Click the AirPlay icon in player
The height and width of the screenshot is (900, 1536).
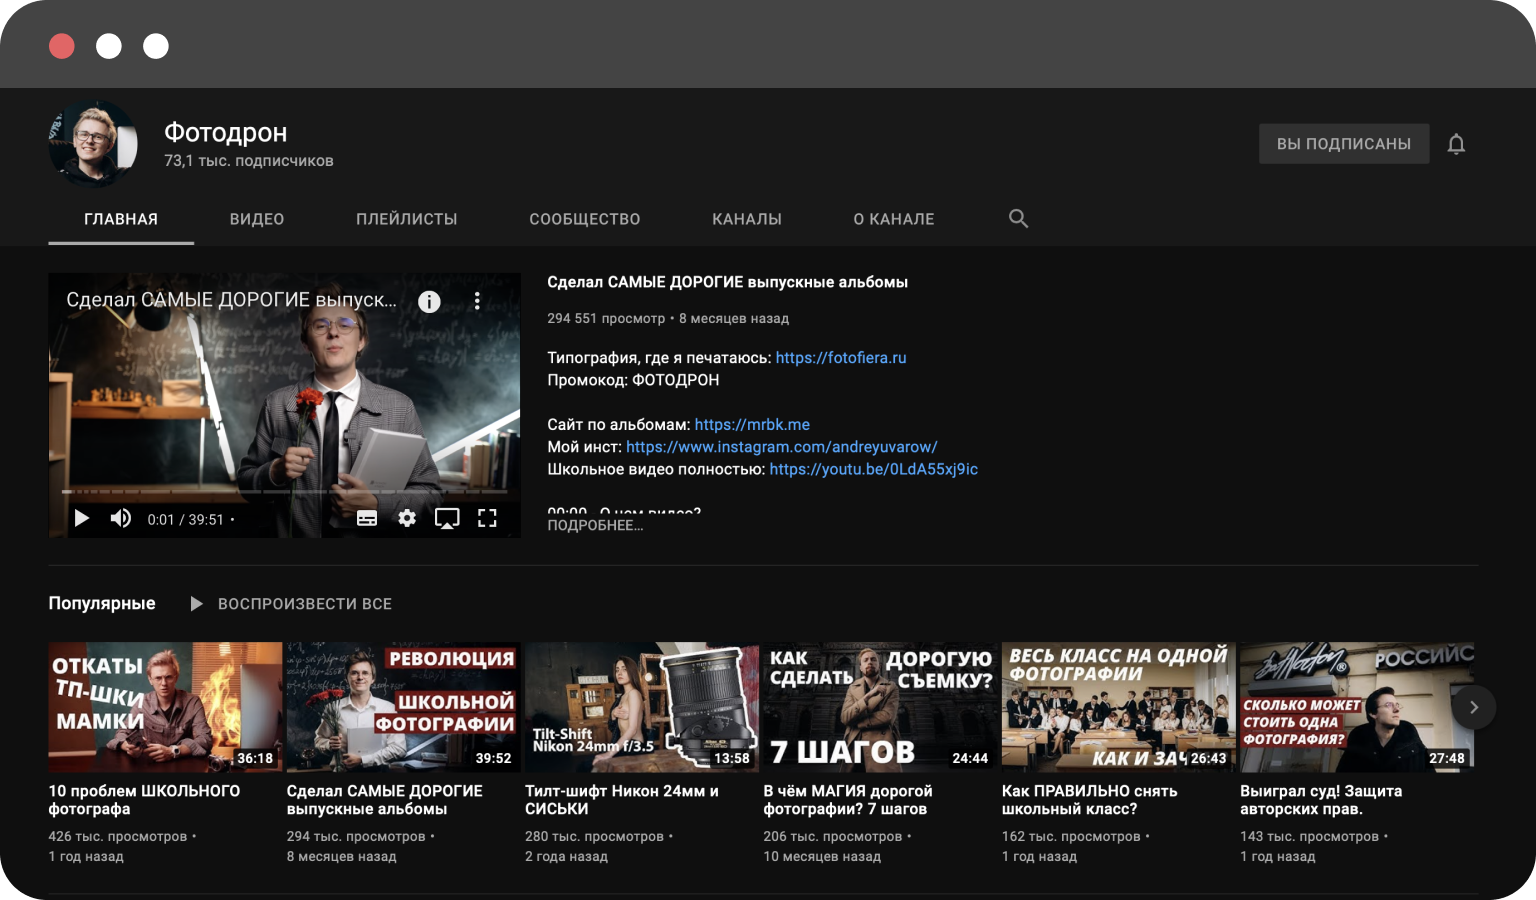447,518
